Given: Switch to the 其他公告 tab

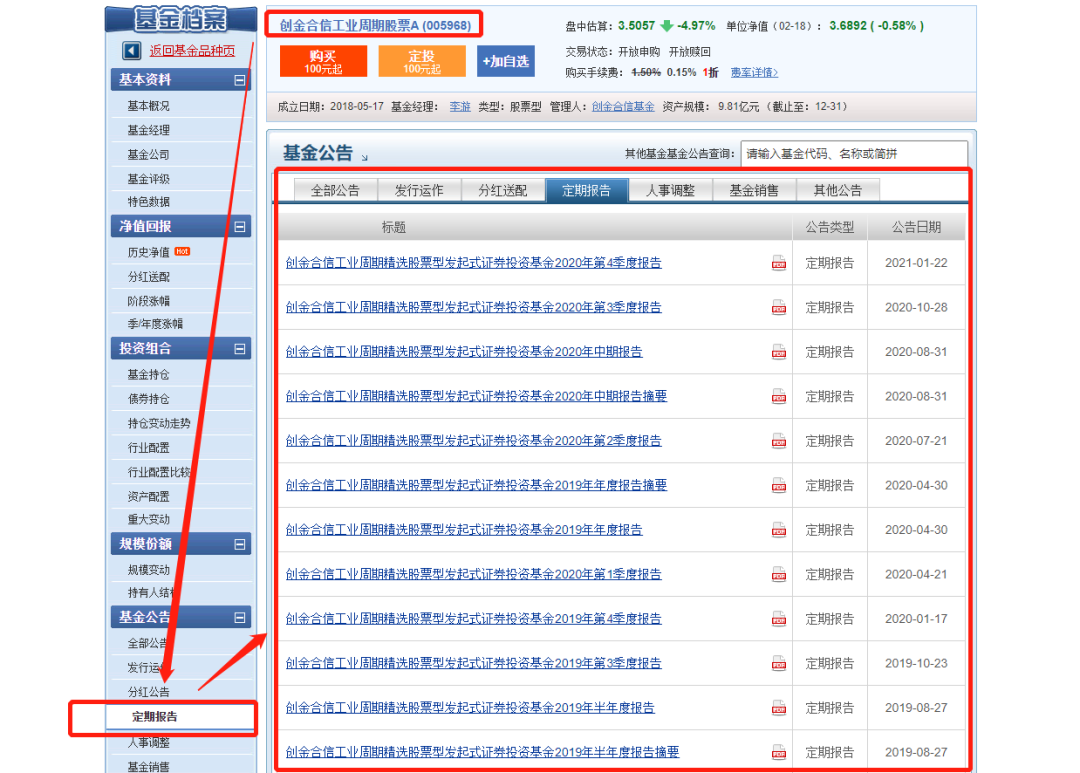Looking at the screenshot, I should 838,190.
